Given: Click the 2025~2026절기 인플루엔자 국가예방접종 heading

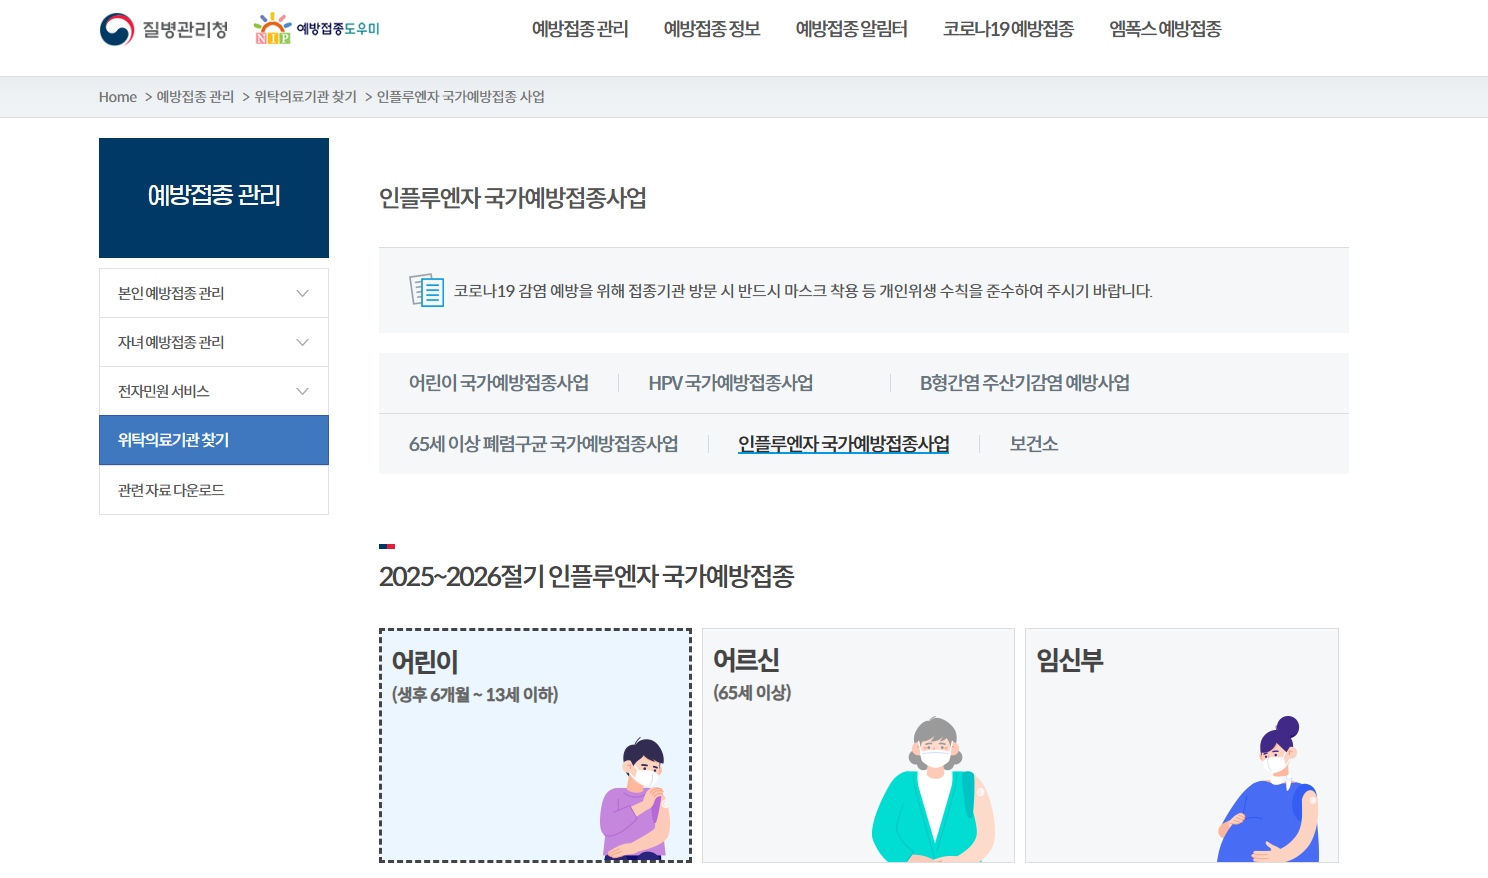Looking at the screenshot, I should pyautogui.click(x=586, y=576).
